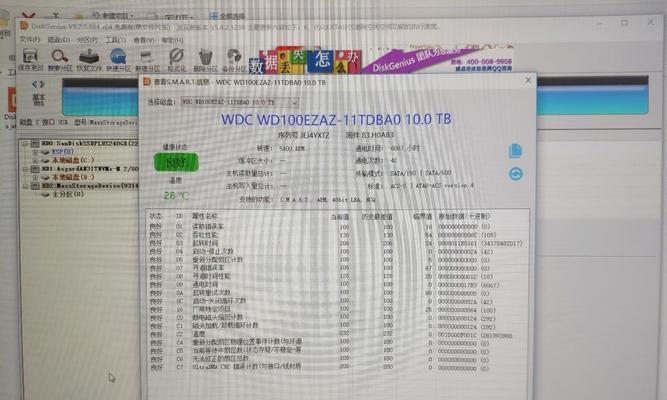The height and width of the screenshot is (400, 667).
Task: Click the Delete Partition (删除分区) trash icon
Action: [205, 60]
